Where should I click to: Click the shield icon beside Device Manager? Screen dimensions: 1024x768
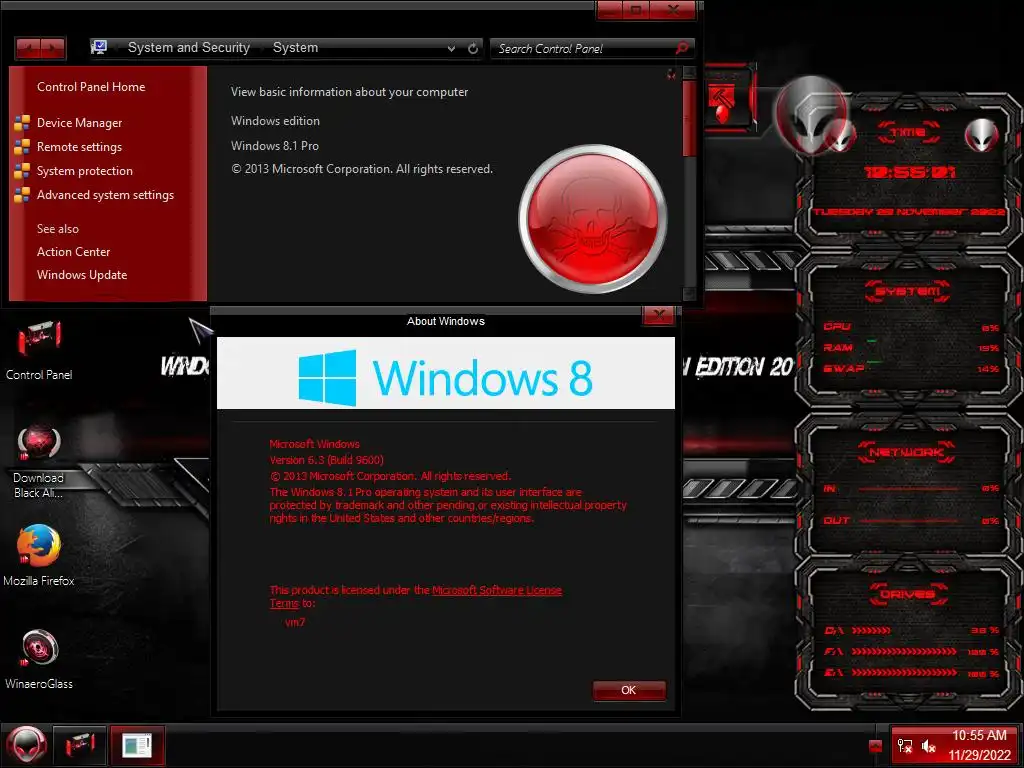coord(22,123)
